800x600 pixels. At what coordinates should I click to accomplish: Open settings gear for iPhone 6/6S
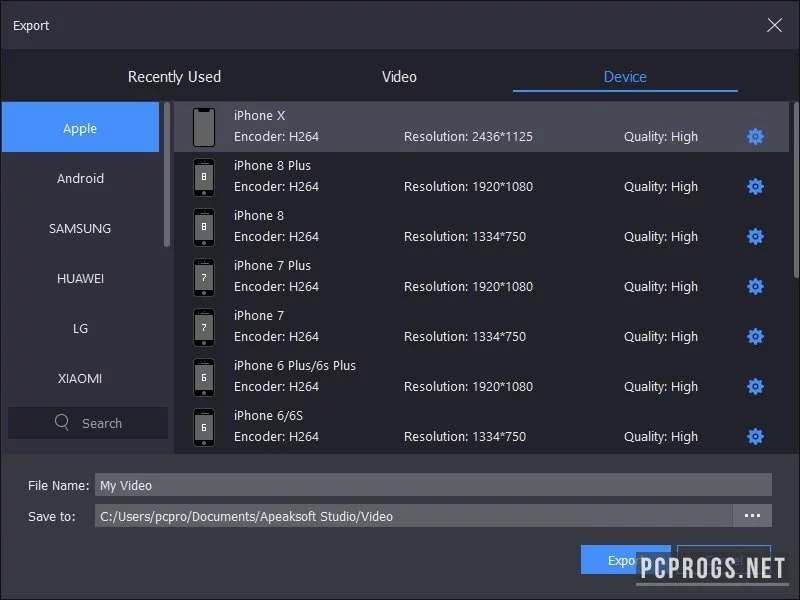coord(755,436)
